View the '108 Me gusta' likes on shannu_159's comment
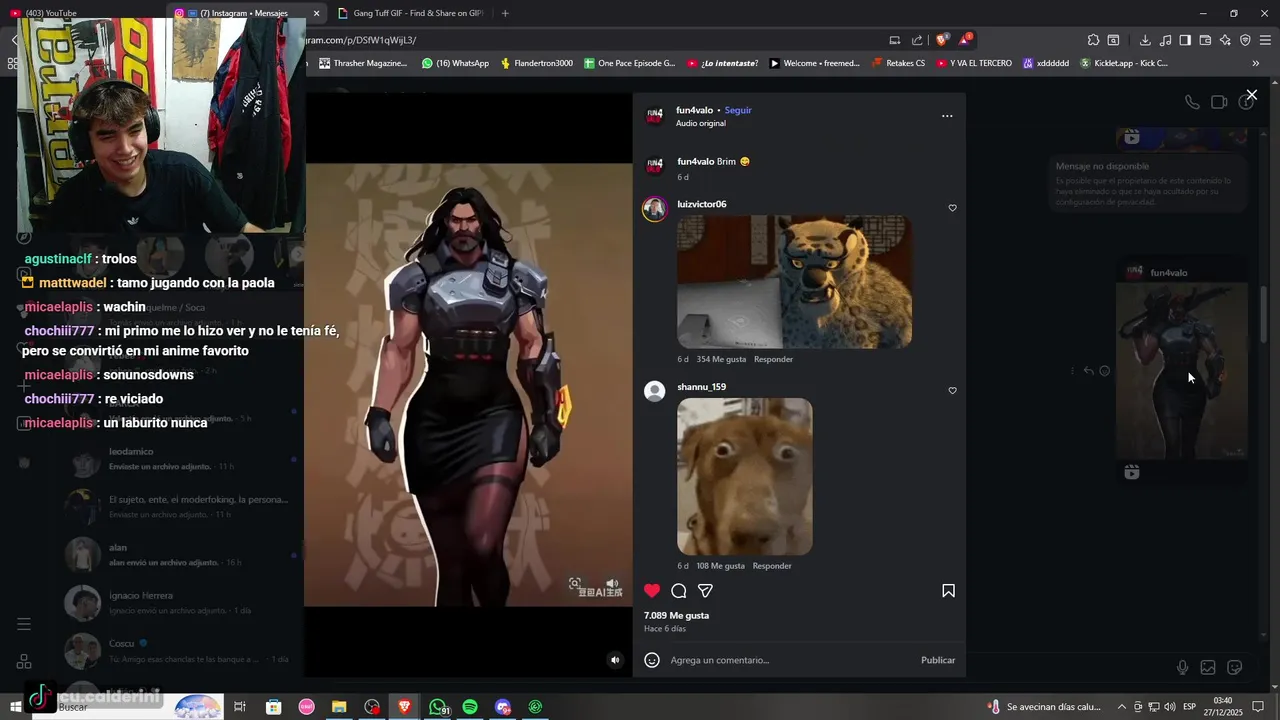 (720, 566)
